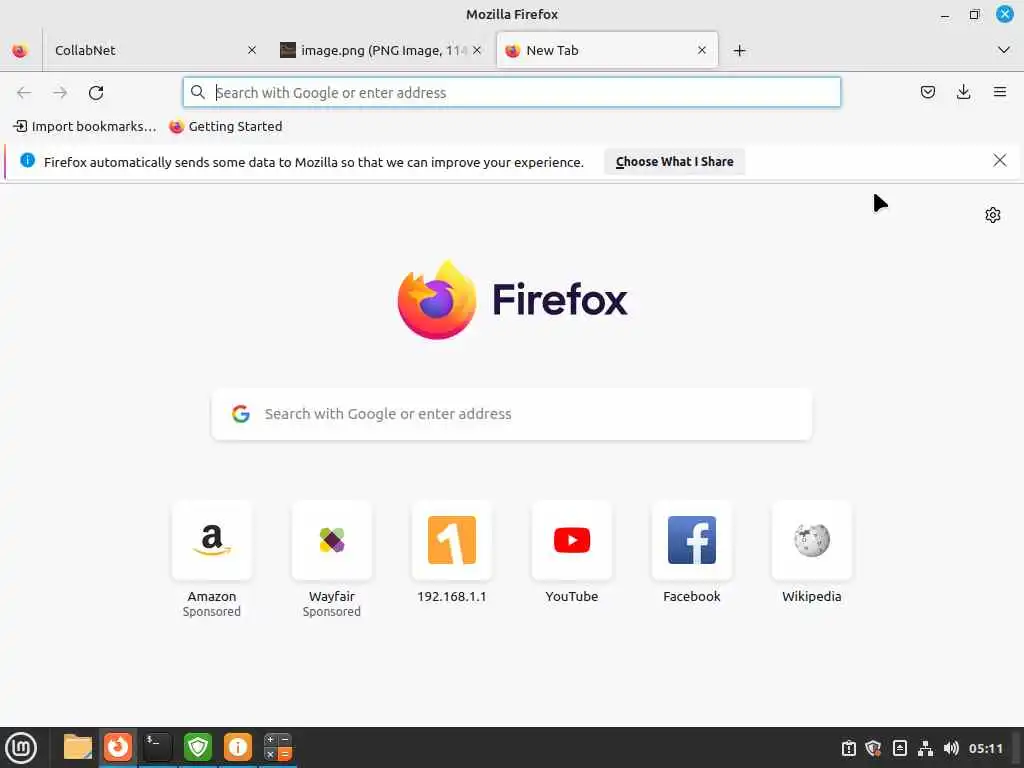Viewport: 1024px width, 768px height.
Task: Open green shield app in taskbar
Action: [198, 747]
